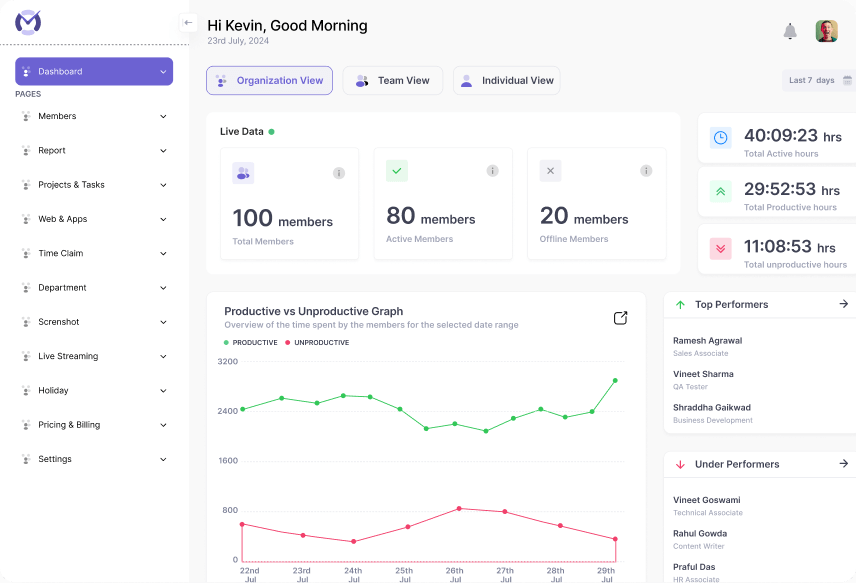Viewport: 856px width, 583px height.
Task: Open Top Performers list with arrow
Action: 843,304
